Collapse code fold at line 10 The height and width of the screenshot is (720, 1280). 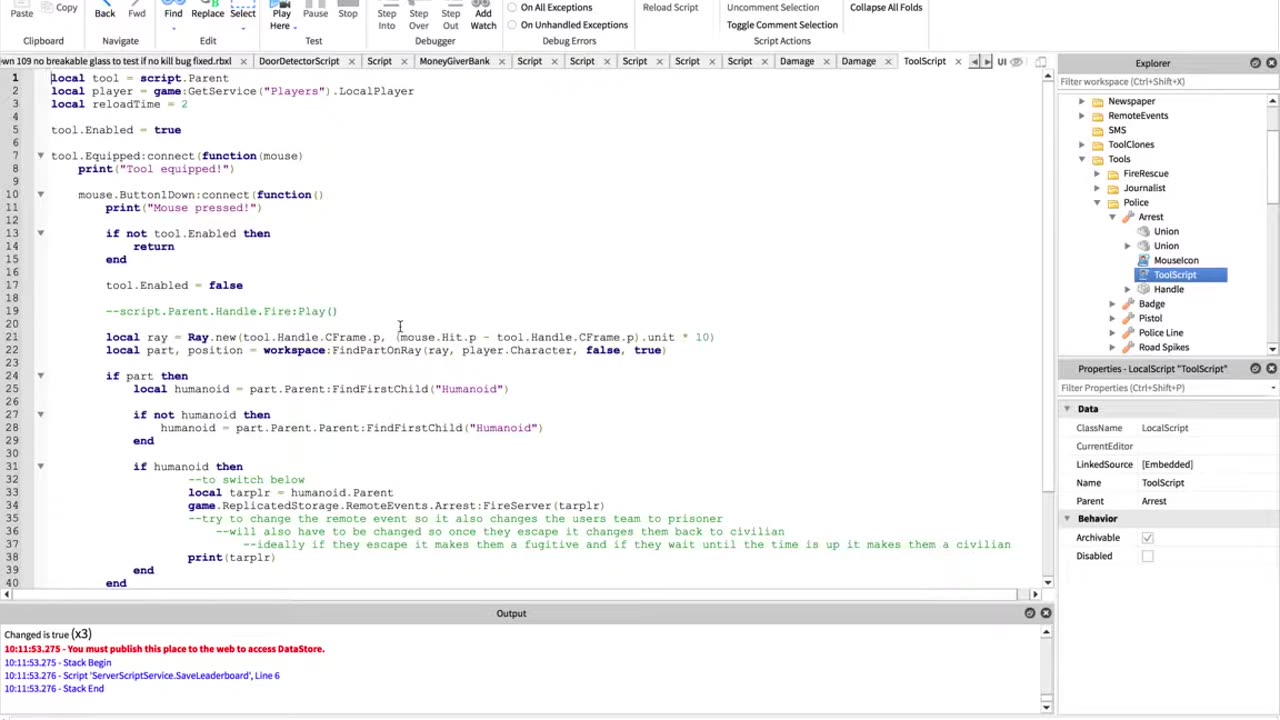[x=40, y=195]
